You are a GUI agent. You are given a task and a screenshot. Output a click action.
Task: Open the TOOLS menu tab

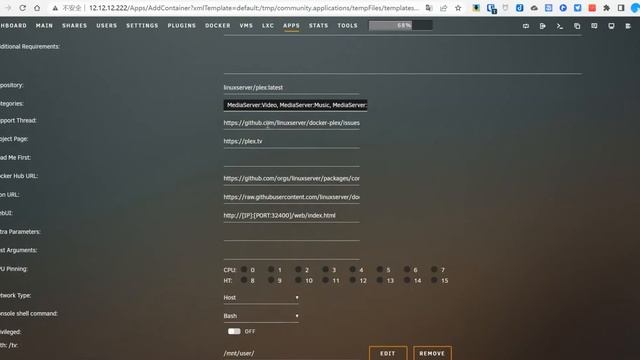point(347,25)
